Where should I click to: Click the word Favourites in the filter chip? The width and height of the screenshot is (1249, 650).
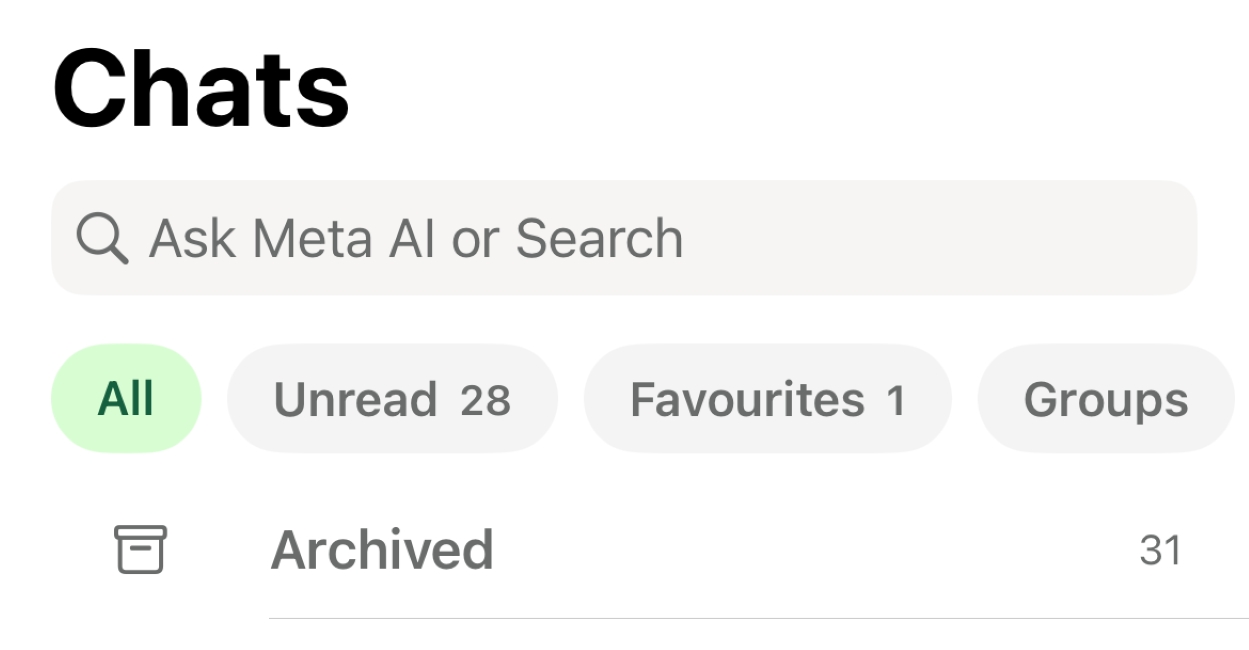tap(747, 399)
